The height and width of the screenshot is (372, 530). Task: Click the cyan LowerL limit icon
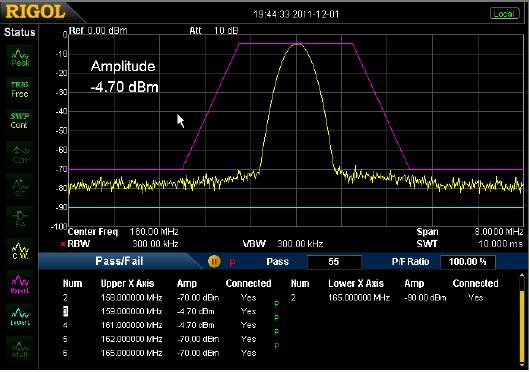pyautogui.click(x=20, y=316)
